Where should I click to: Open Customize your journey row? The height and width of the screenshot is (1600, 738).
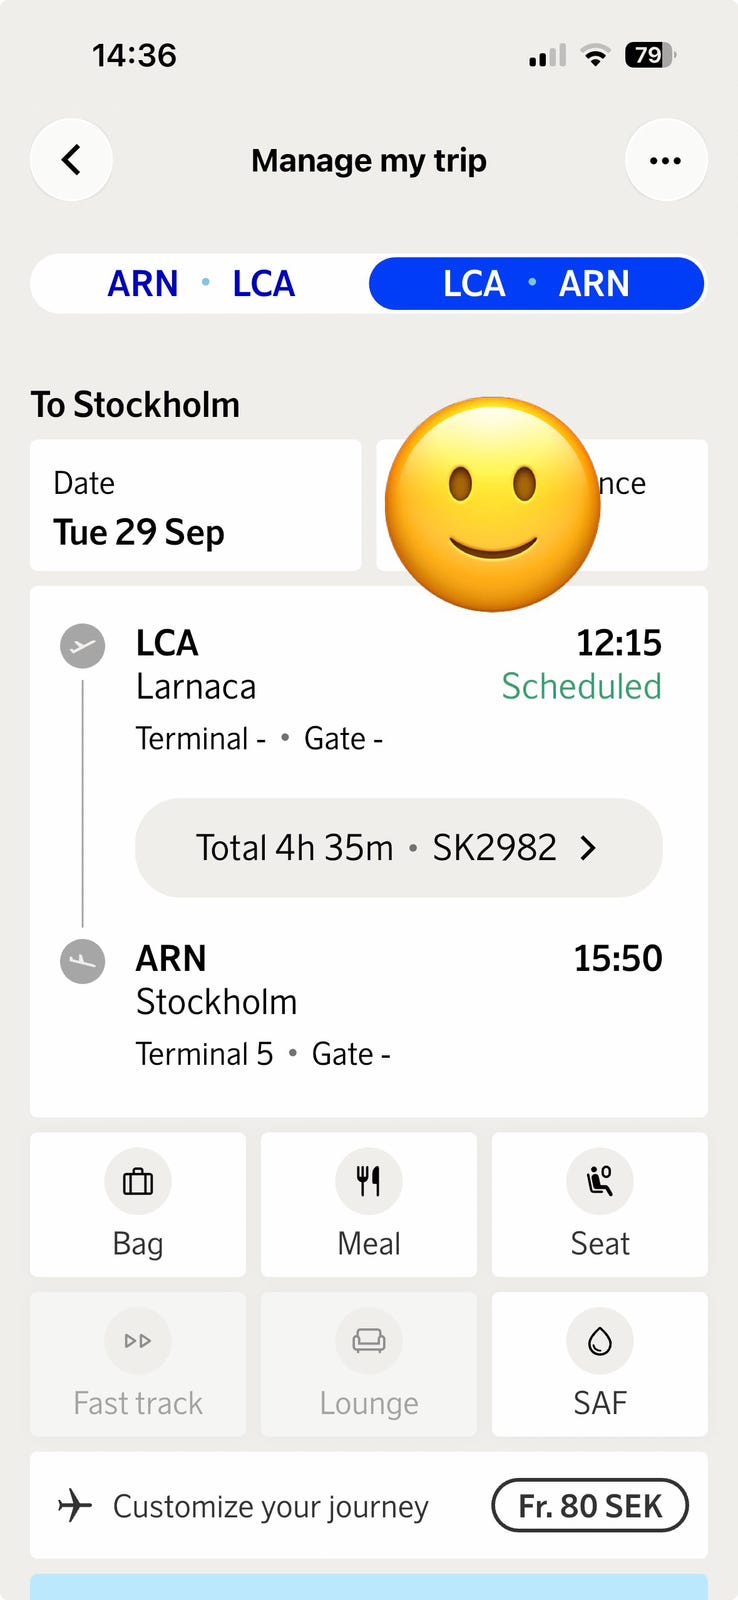pos(369,1505)
